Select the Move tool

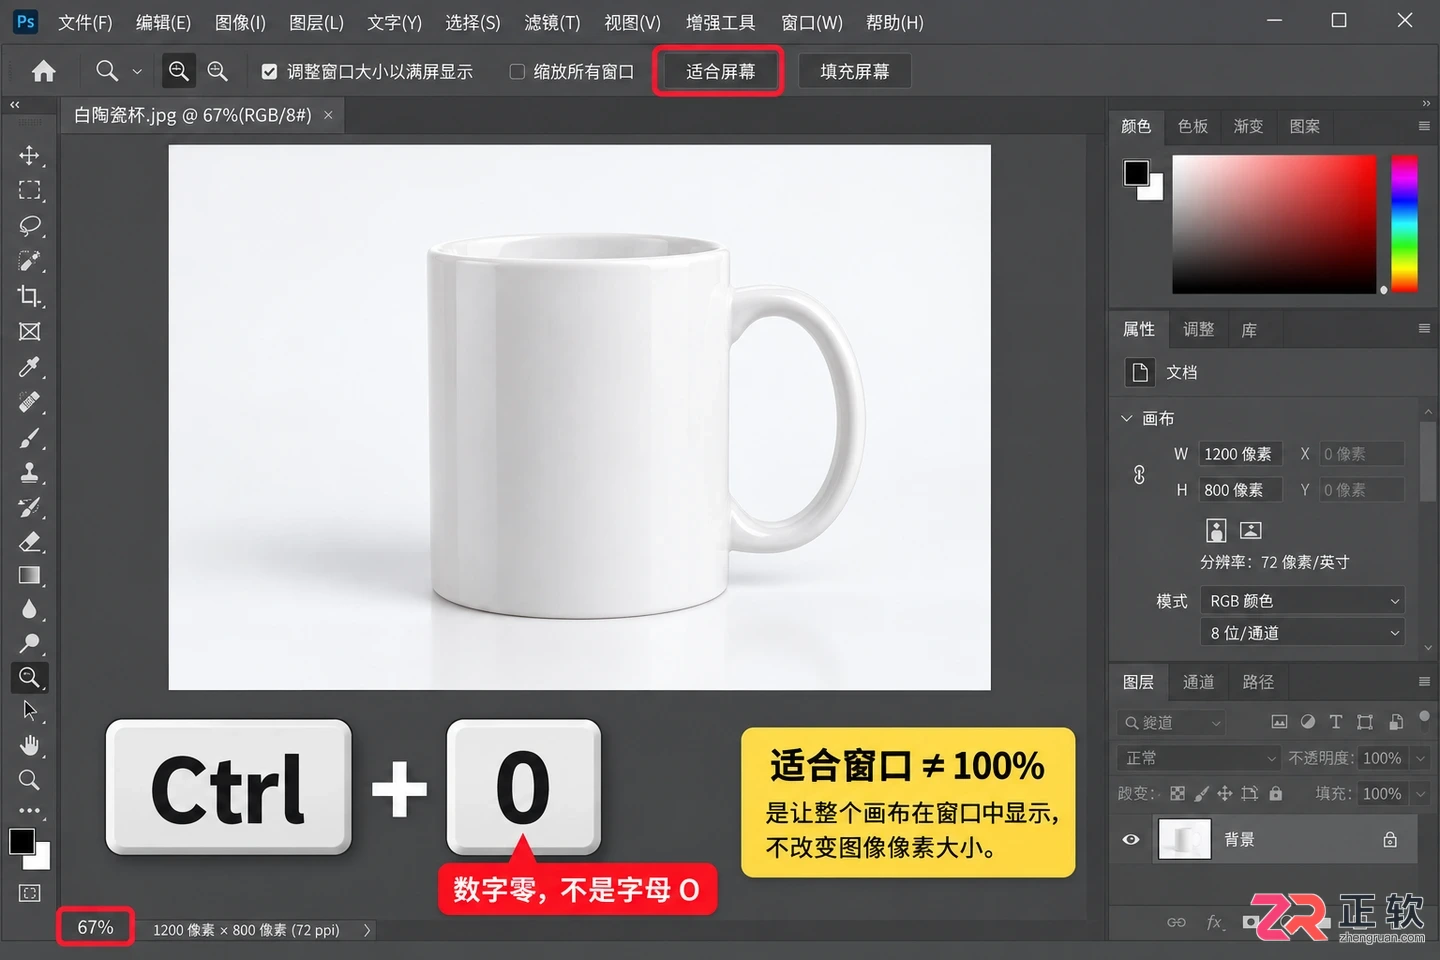(x=29, y=155)
